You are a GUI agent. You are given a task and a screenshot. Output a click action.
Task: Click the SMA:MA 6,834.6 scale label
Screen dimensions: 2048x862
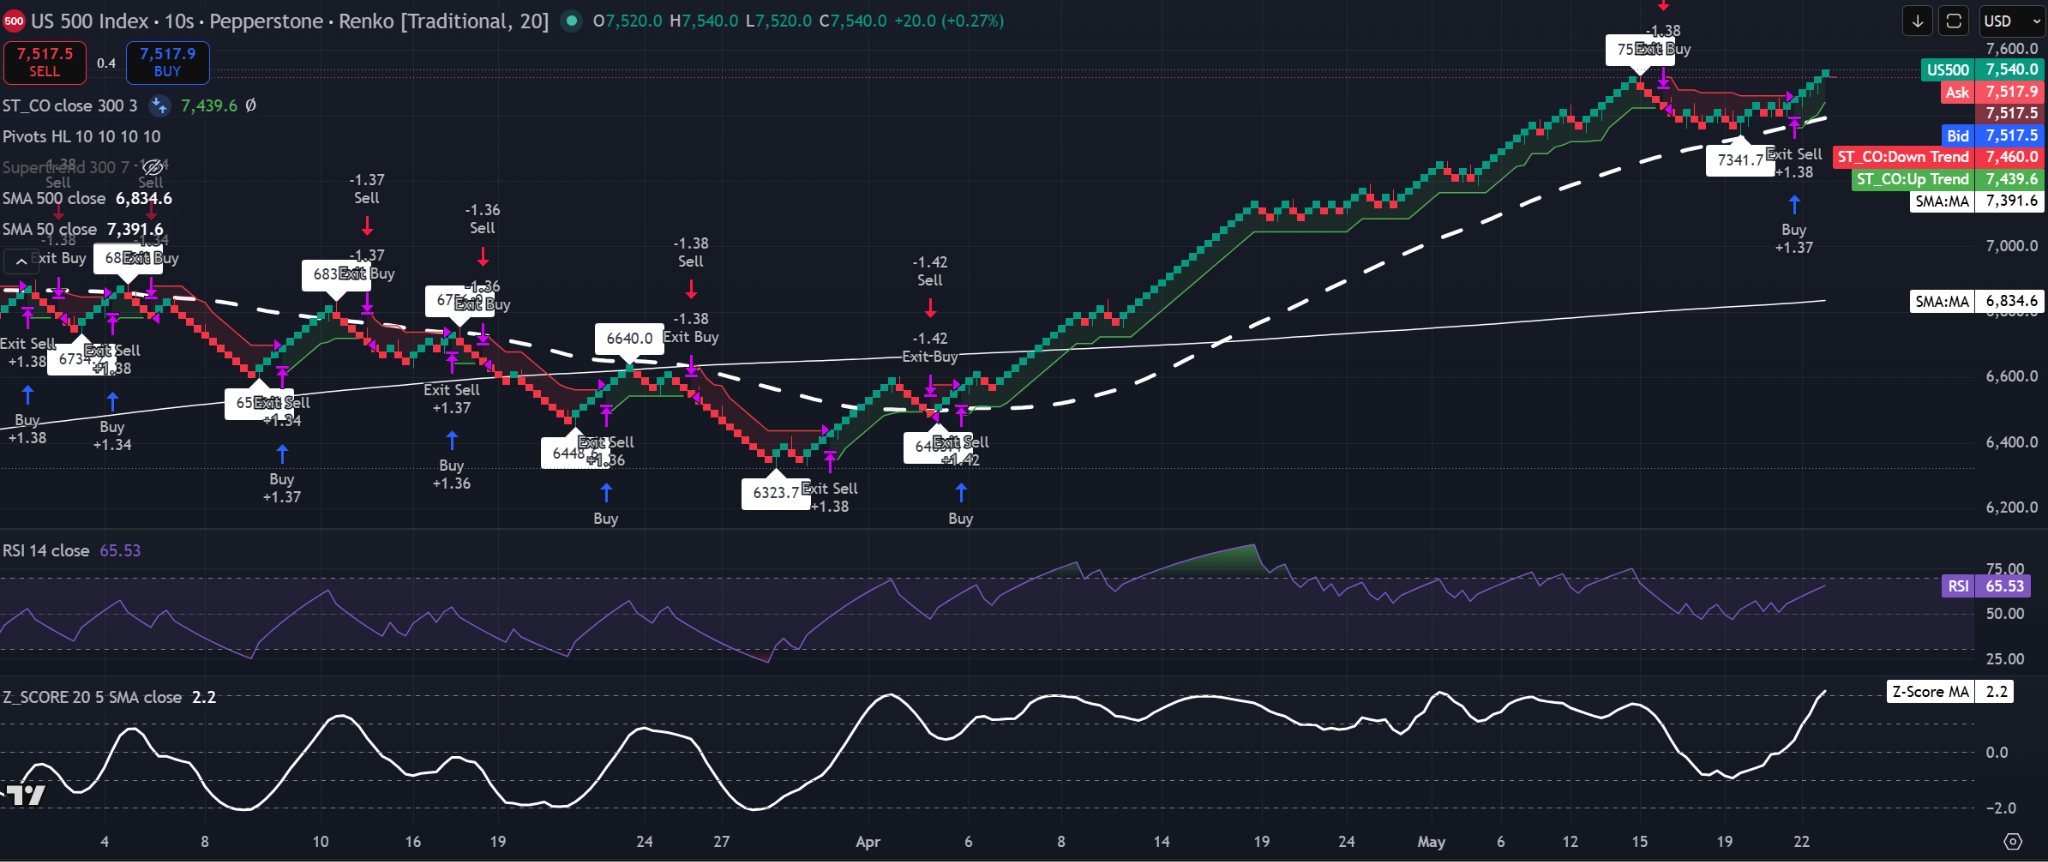pyautogui.click(x=1976, y=301)
